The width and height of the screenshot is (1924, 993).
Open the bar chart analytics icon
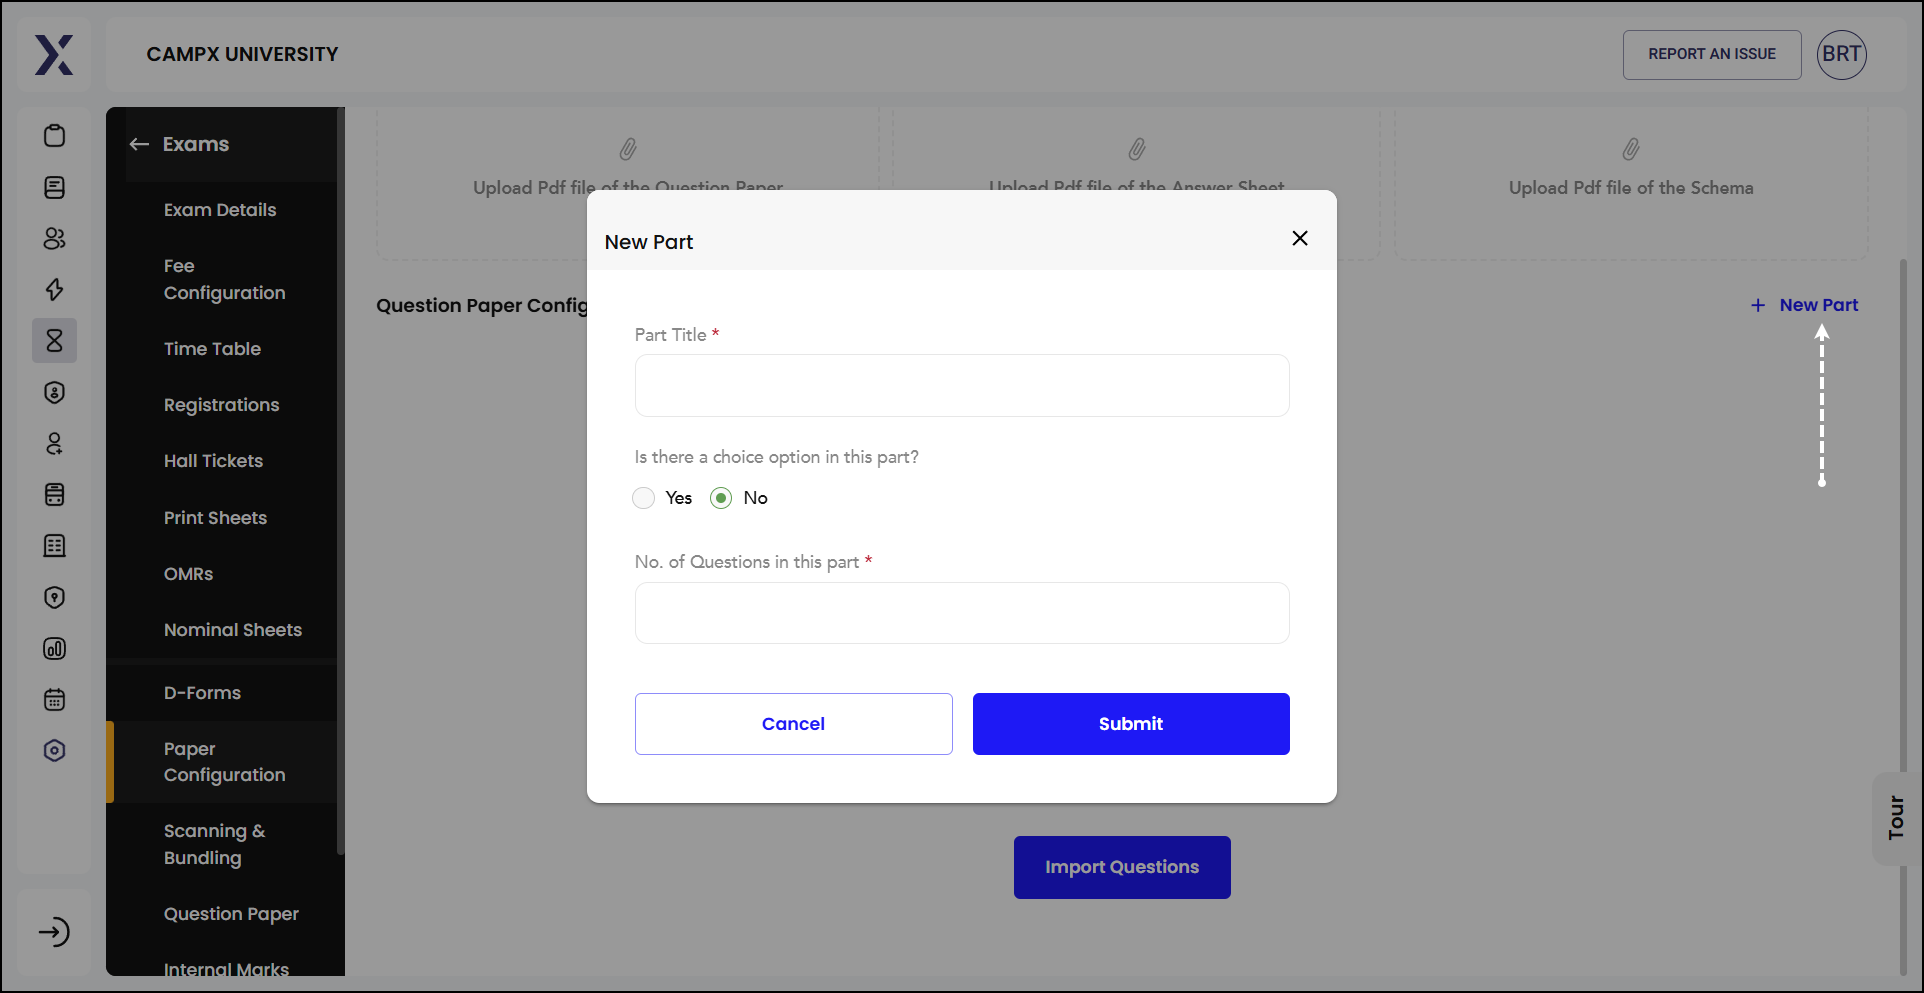pos(55,648)
